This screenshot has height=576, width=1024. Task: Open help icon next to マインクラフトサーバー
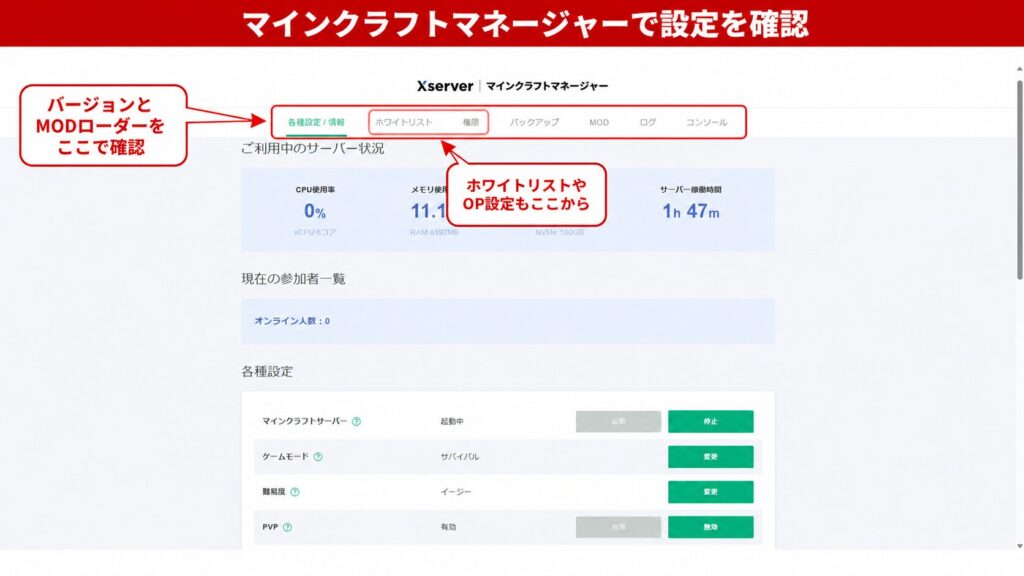[x=357, y=421]
